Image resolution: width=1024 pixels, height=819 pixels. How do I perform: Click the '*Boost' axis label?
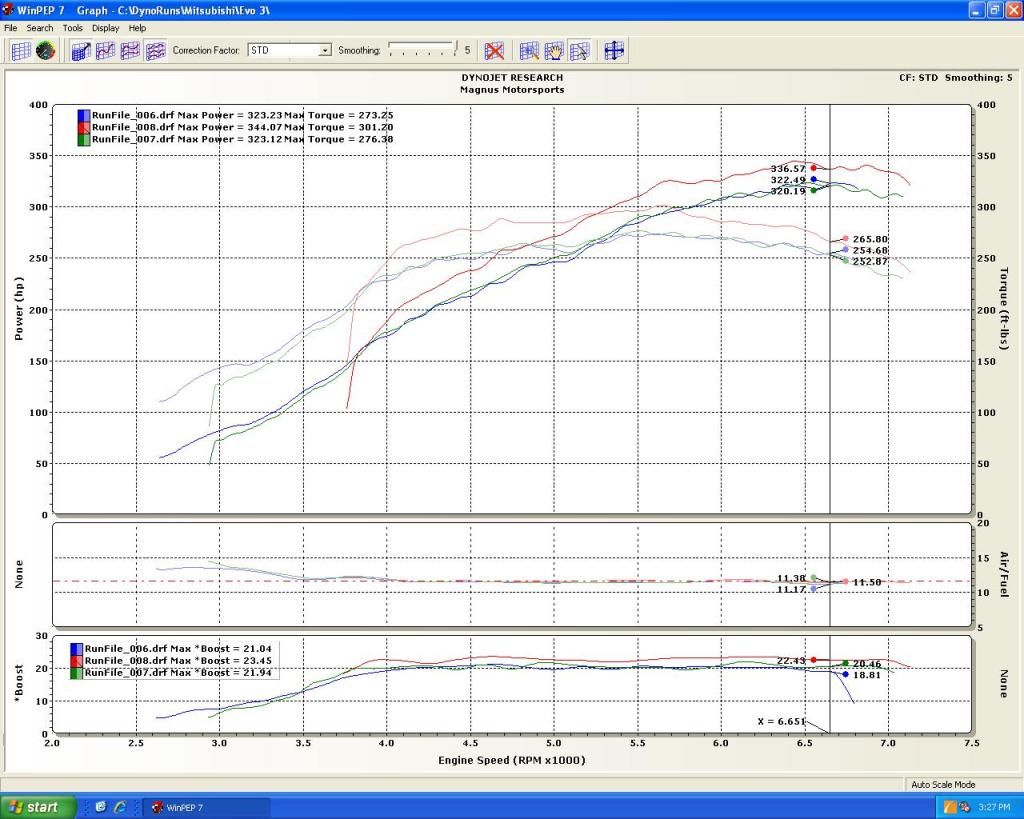tap(19, 684)
